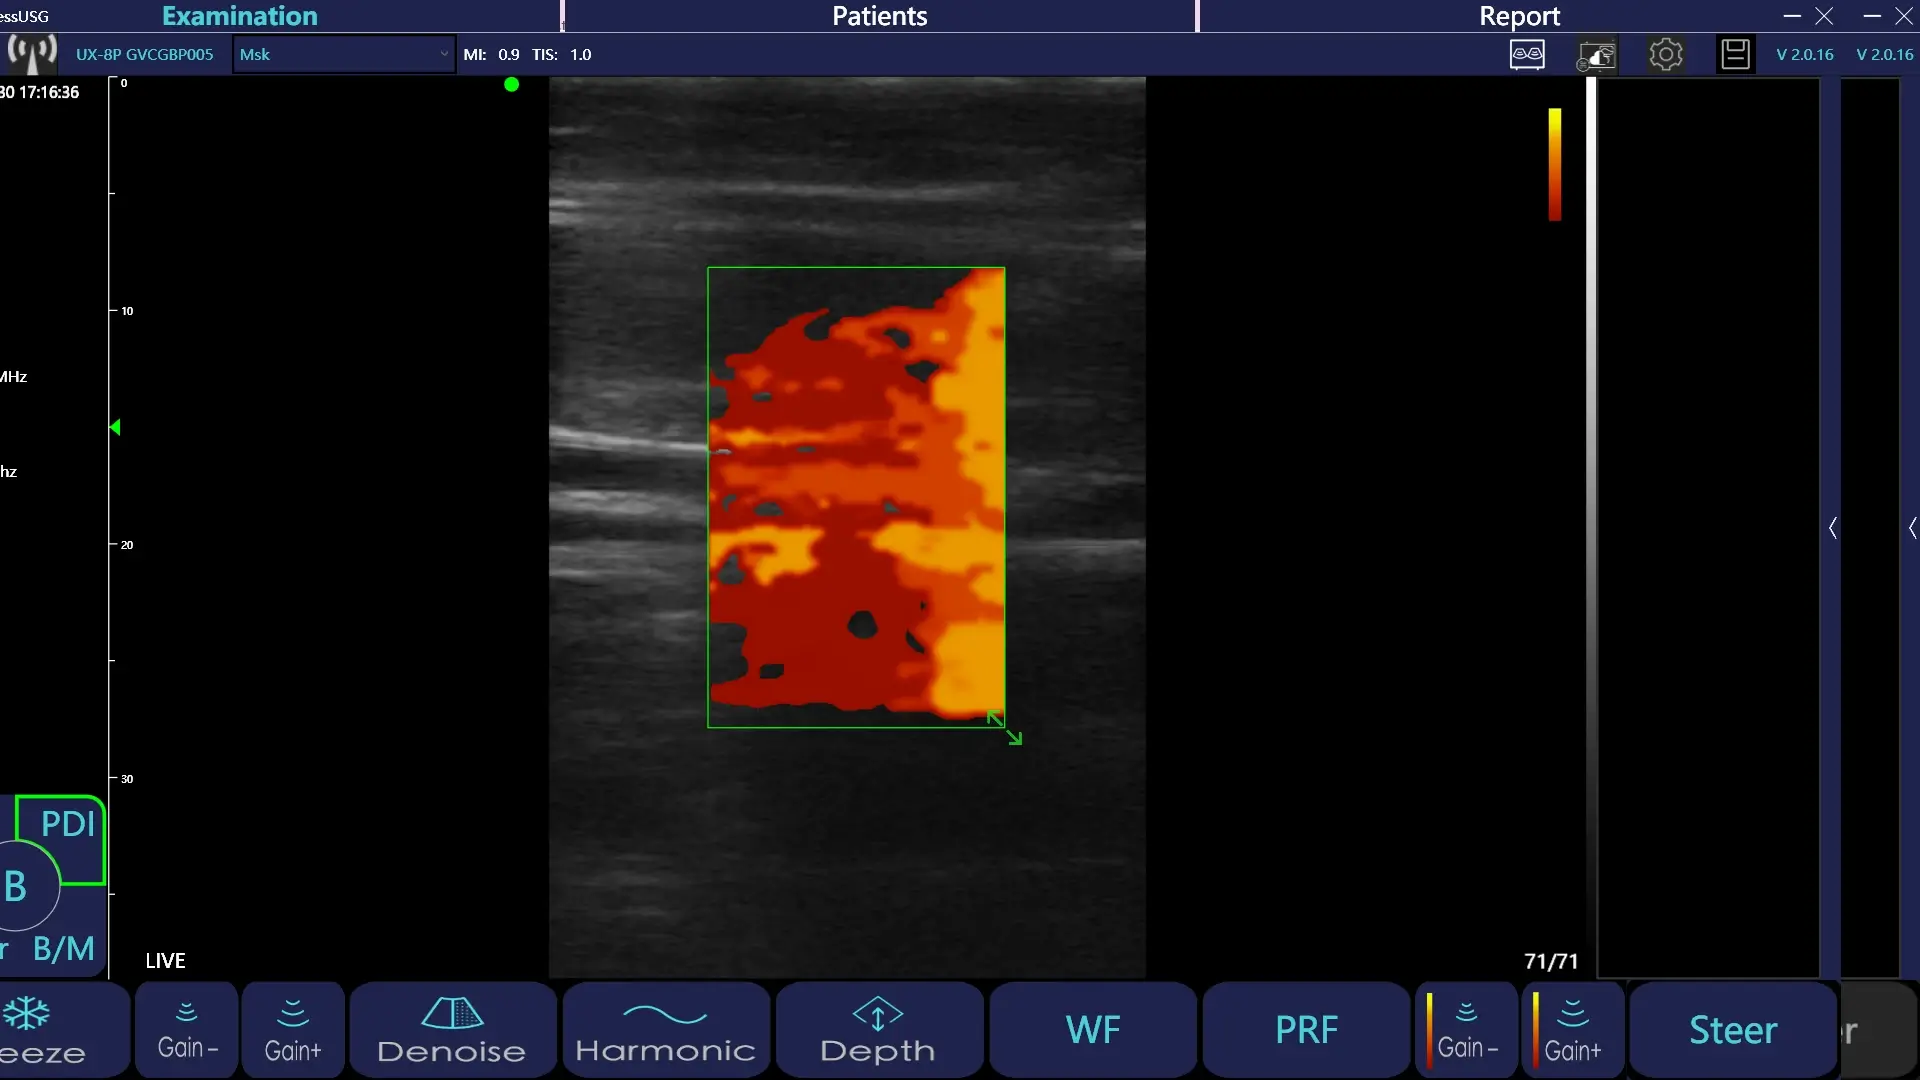Click the Steer button
Image resolution: width=1920 pixels, height=1080 pixels.
[x=1733, y=1030]
